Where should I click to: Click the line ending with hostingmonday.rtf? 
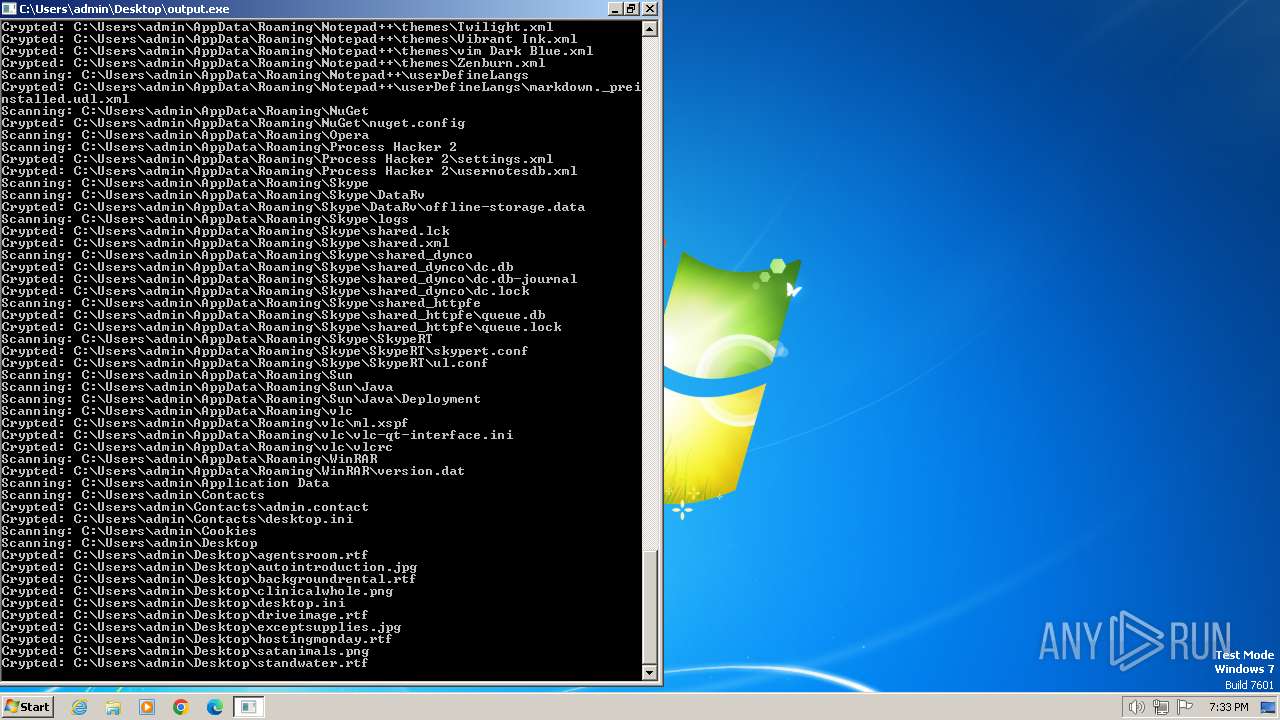tap(197, 639)
